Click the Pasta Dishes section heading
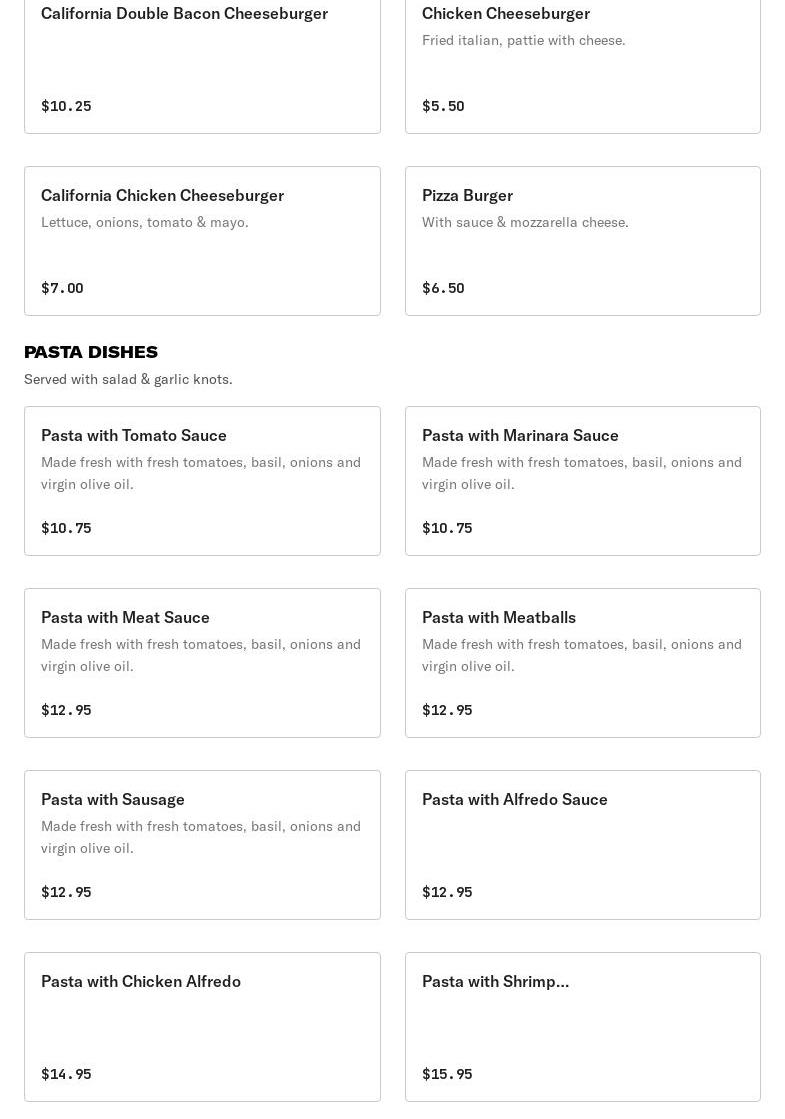The height and width of the screenshot is (1119, 785). (x=91, y=352)
